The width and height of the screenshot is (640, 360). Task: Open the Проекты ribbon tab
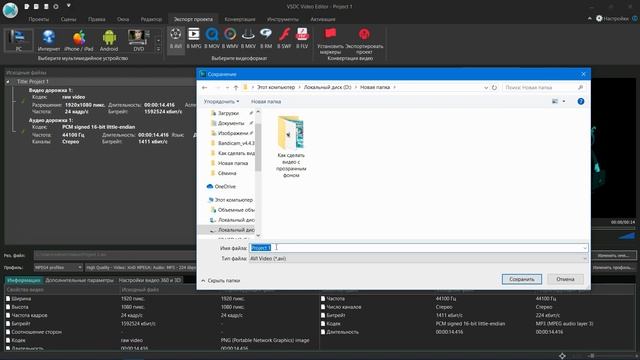point(39,19)
